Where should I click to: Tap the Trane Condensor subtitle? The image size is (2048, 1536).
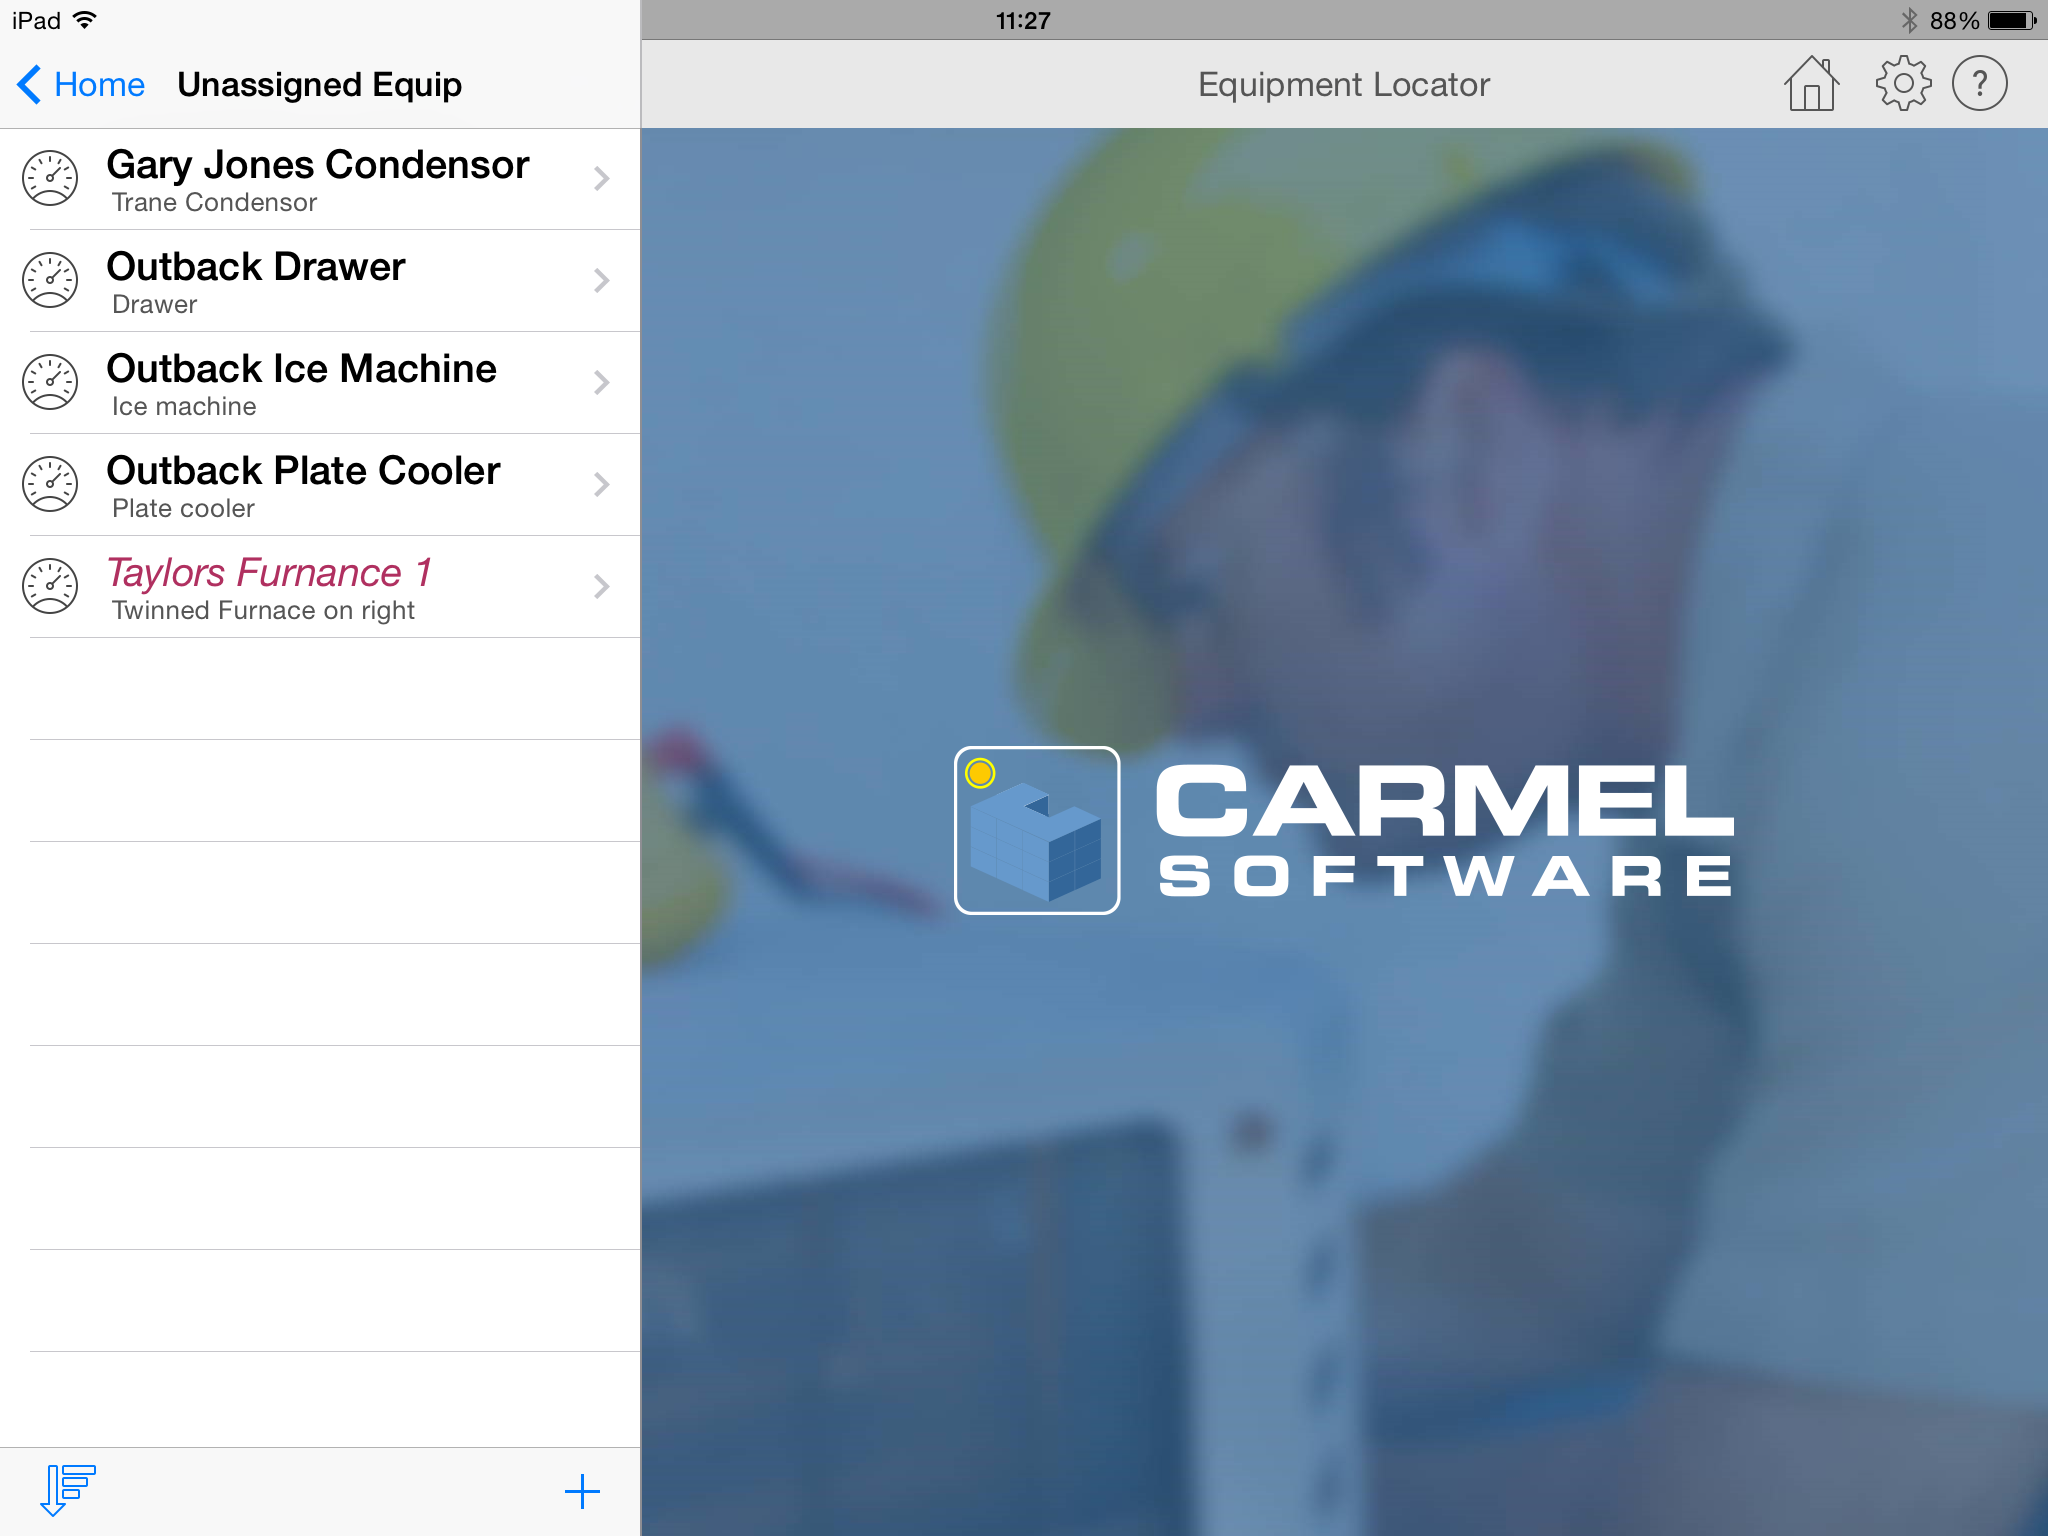coord(214,203)
